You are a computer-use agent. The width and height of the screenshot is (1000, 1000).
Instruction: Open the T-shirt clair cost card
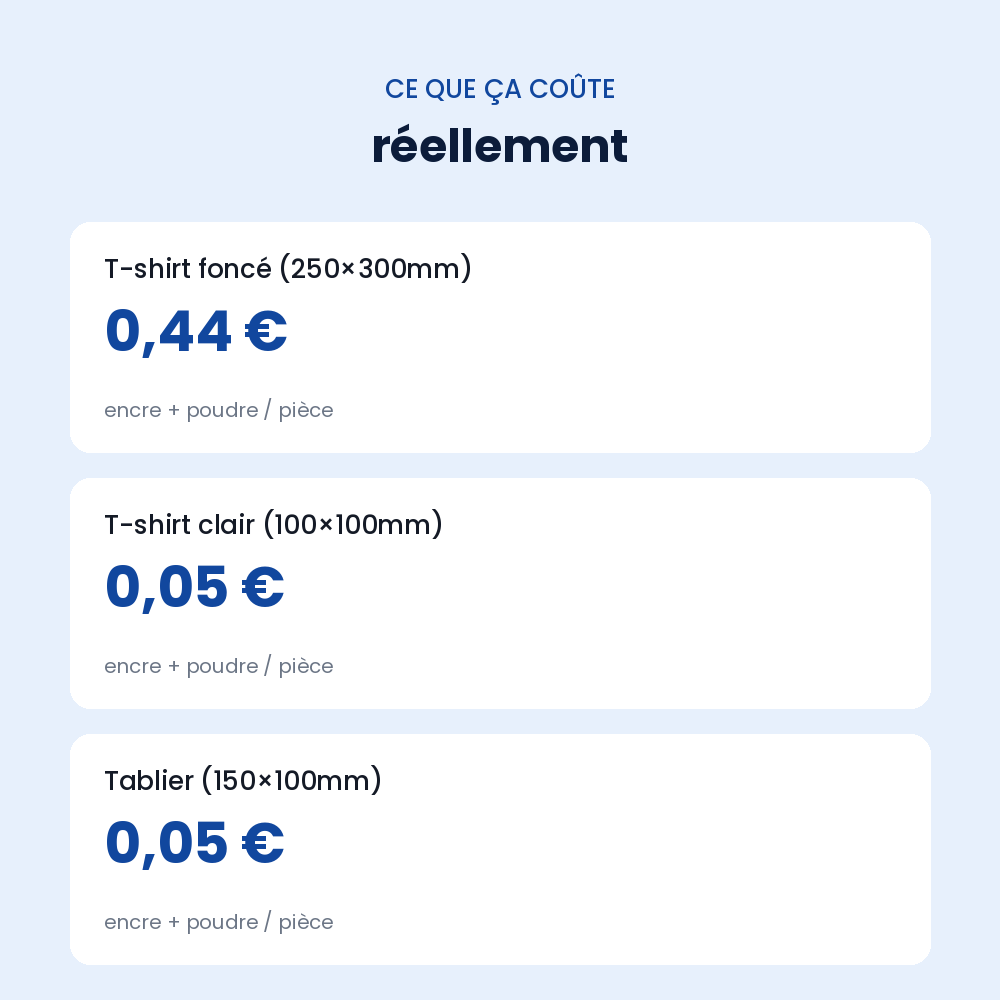(x=500, y=593)
